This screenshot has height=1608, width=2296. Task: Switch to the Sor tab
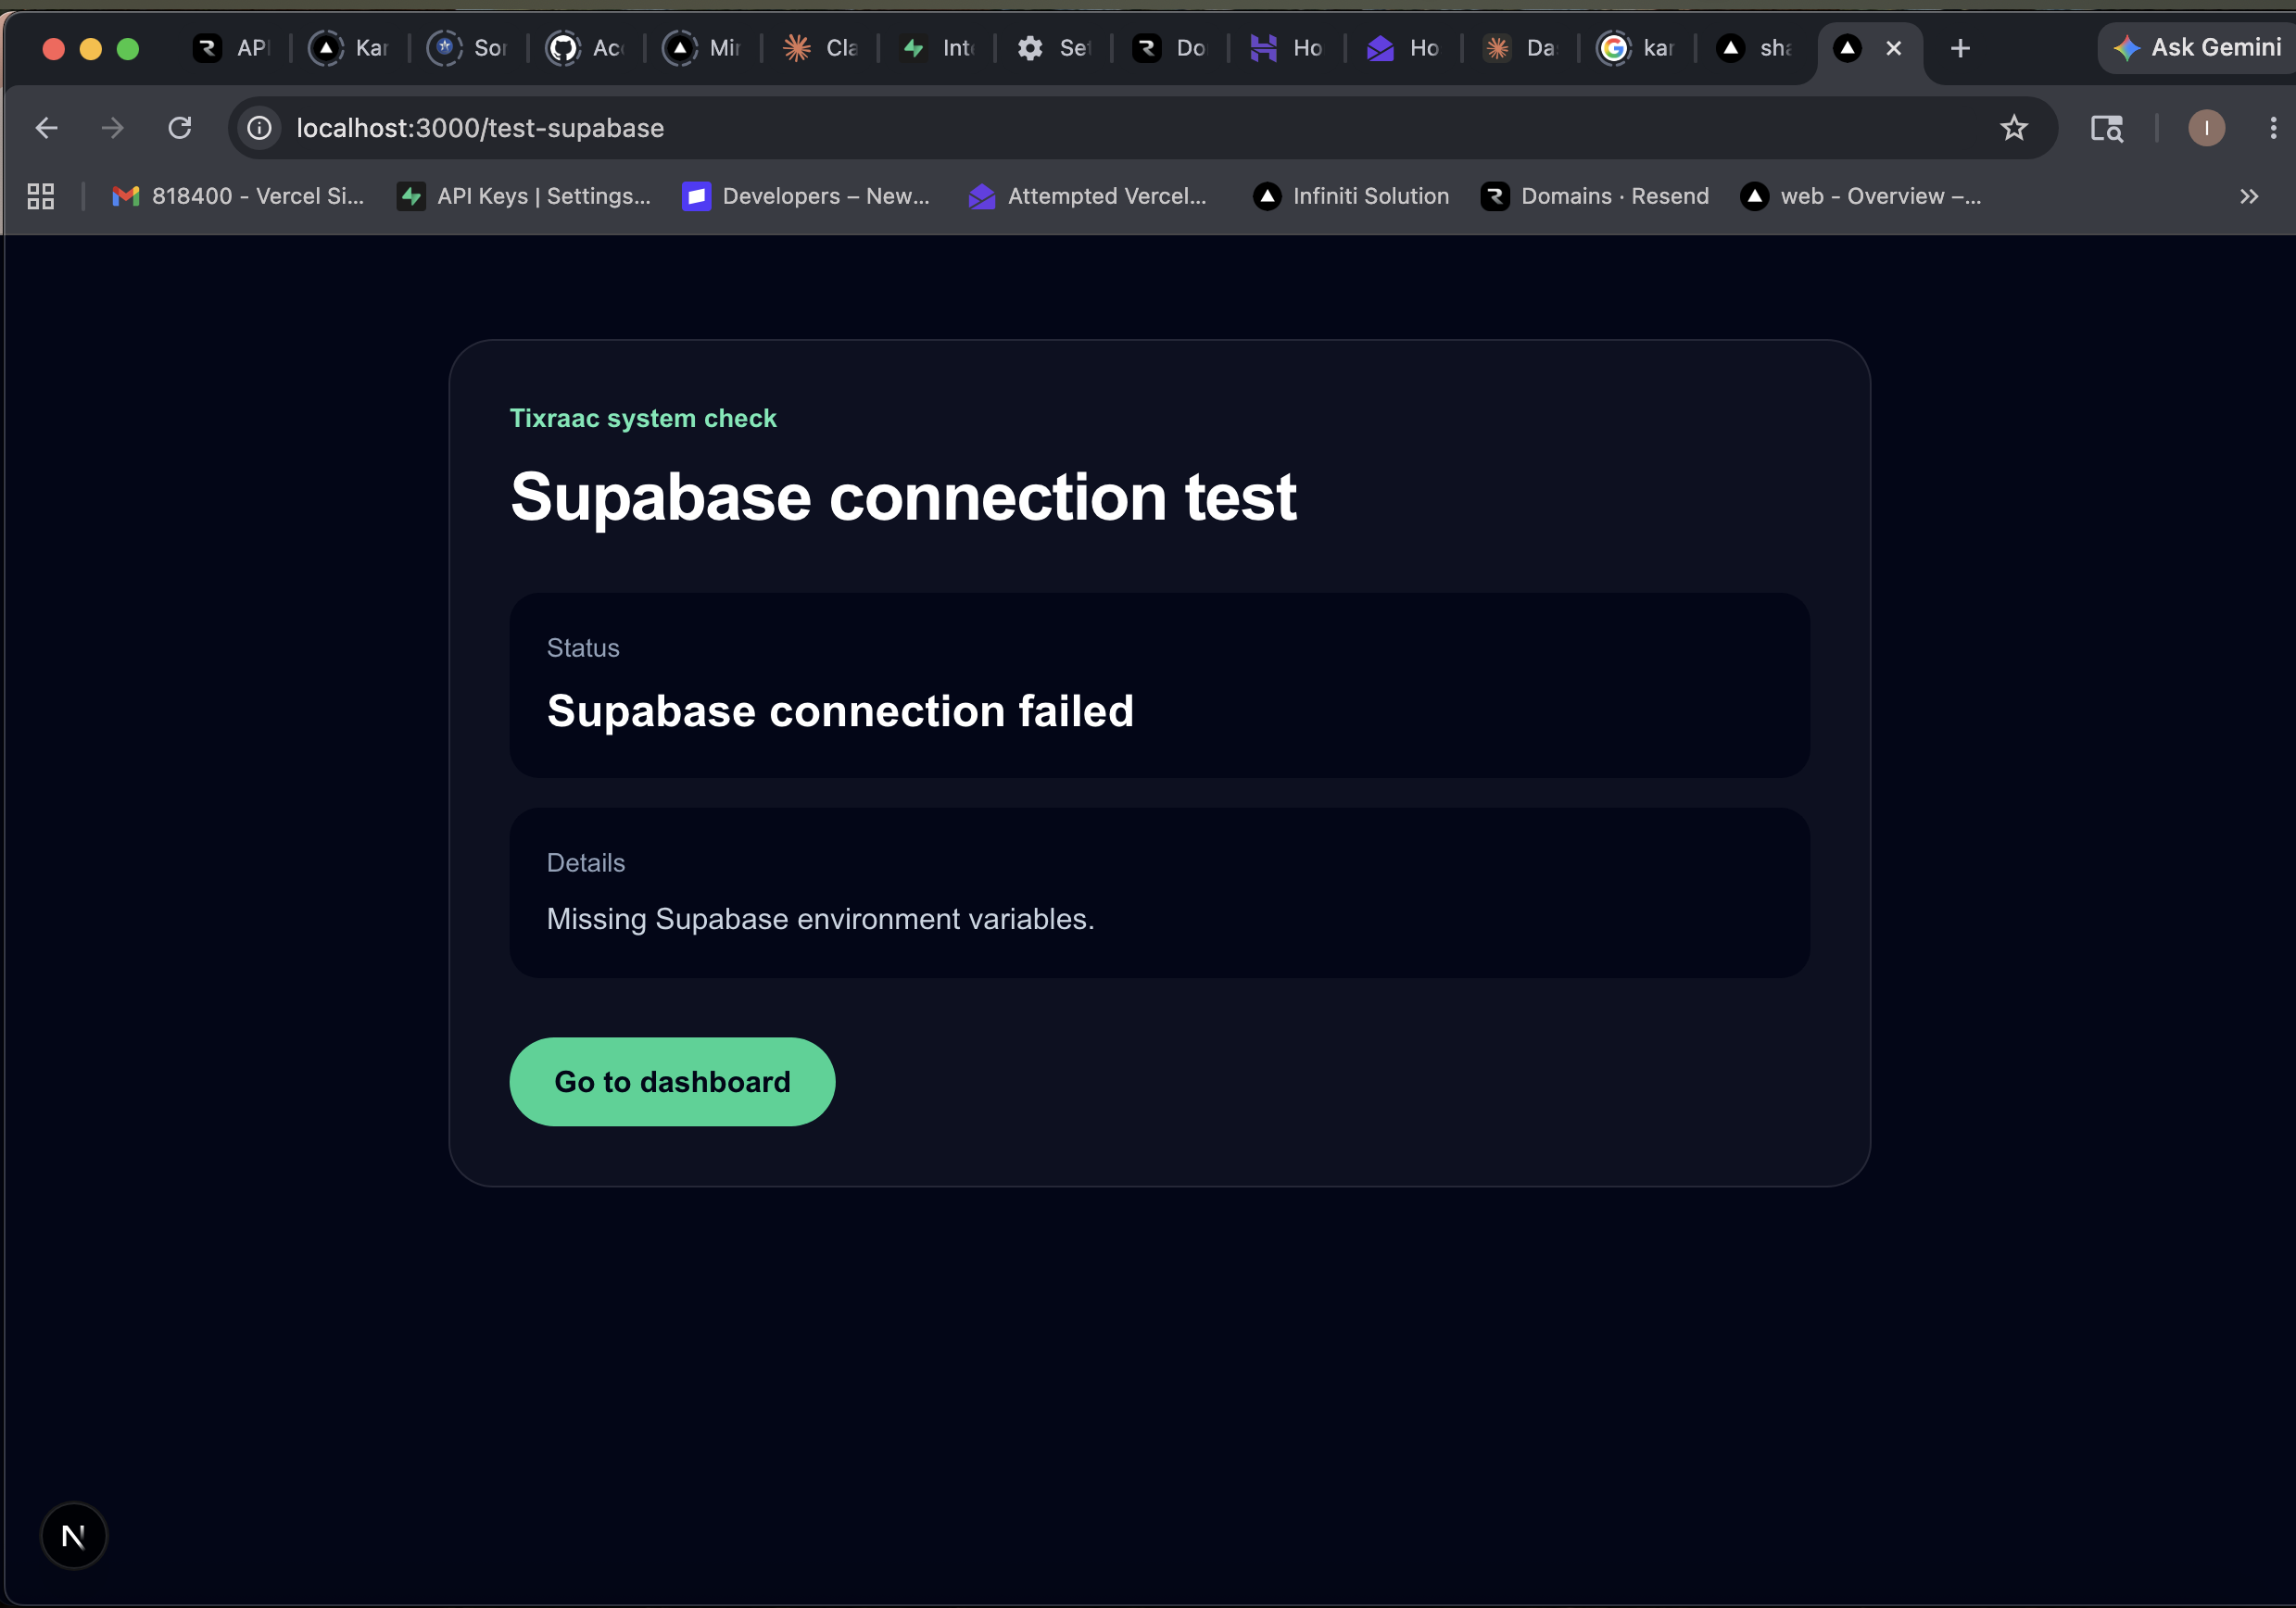[x=467, y=48]
